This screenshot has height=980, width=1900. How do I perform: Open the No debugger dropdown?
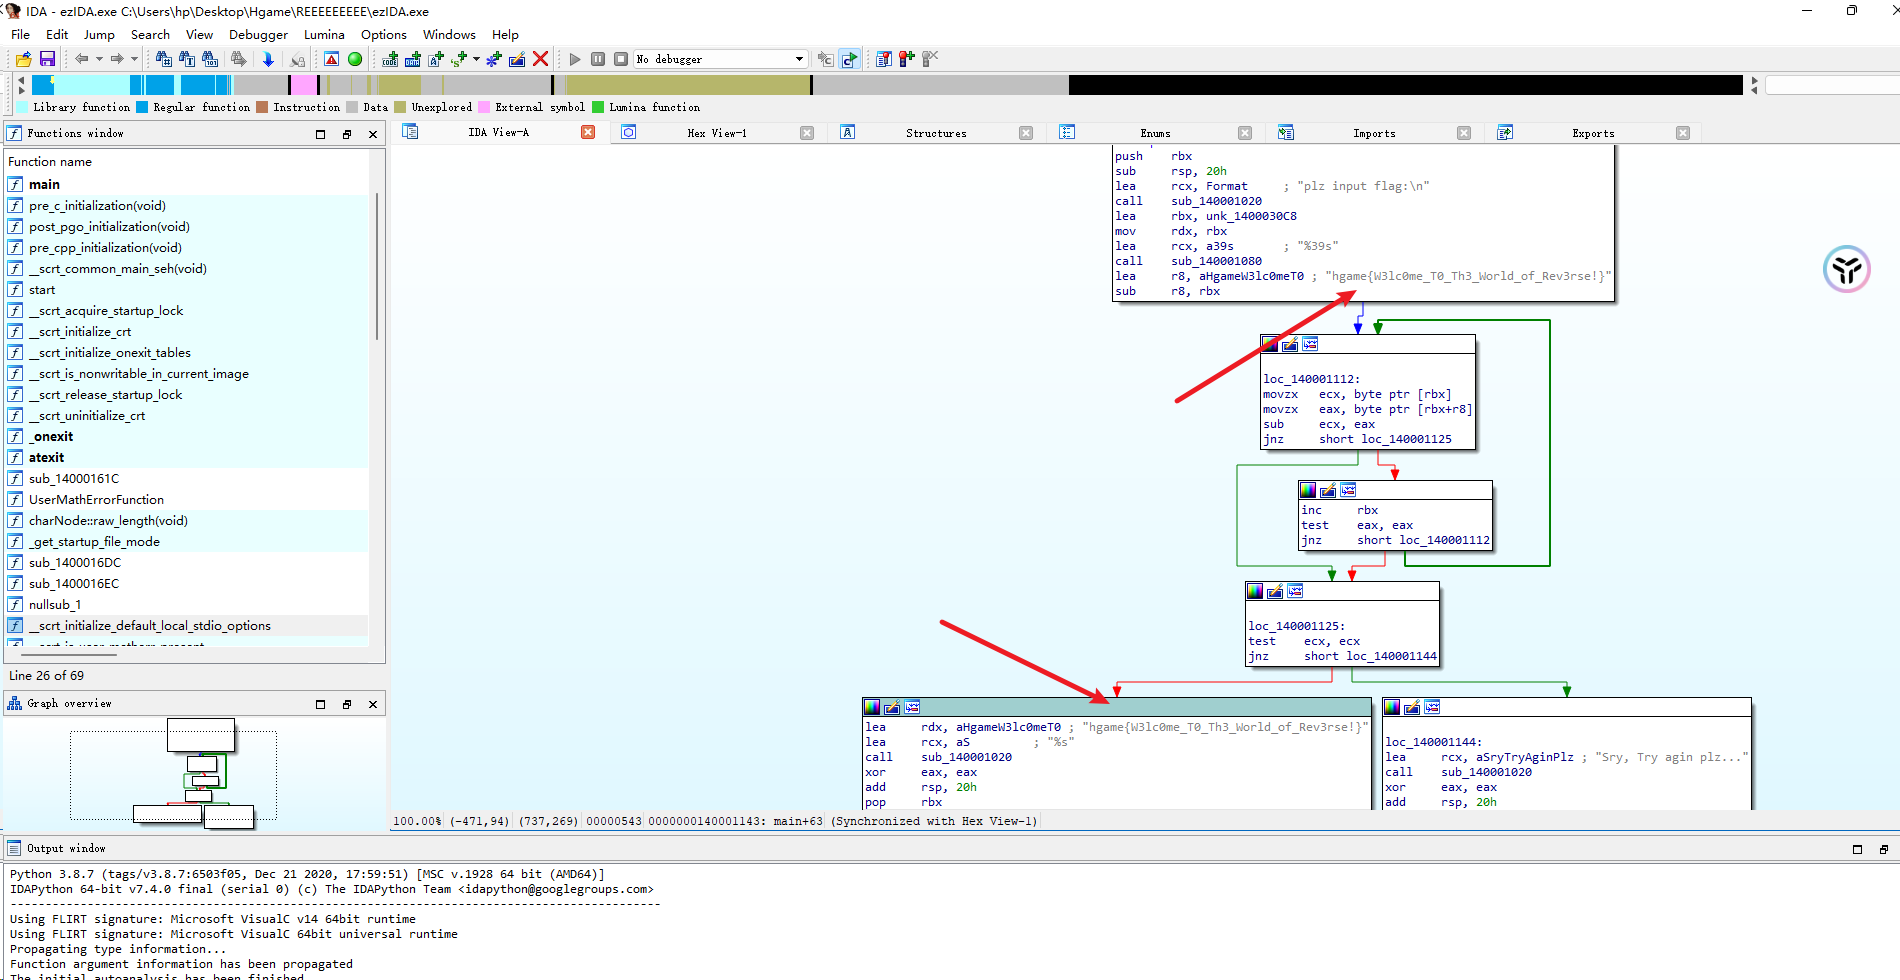coord(720,59)
